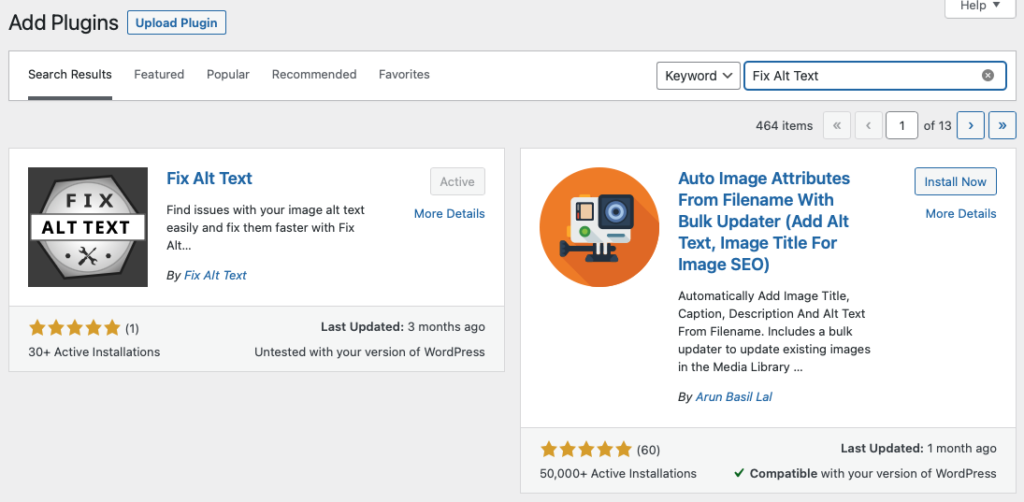Select the Recommended tab

click(x=314, y=74)
